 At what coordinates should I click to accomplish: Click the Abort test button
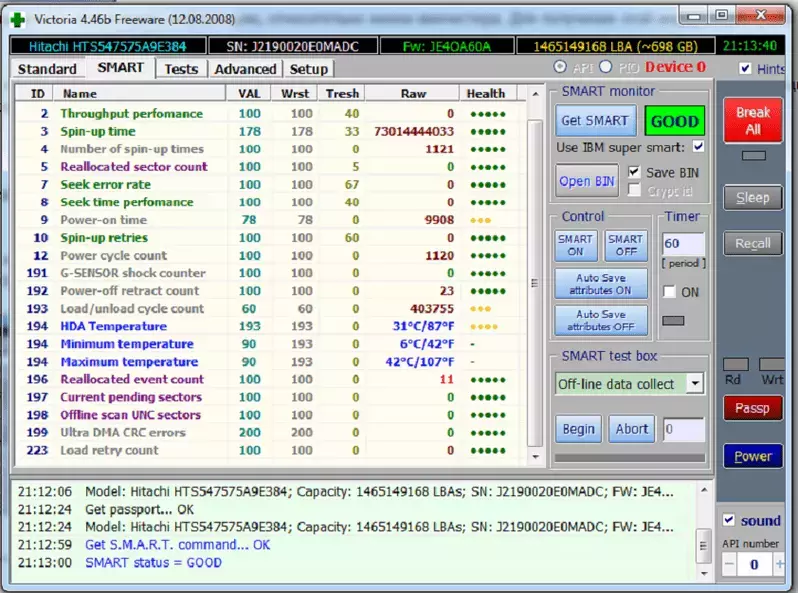632,429
